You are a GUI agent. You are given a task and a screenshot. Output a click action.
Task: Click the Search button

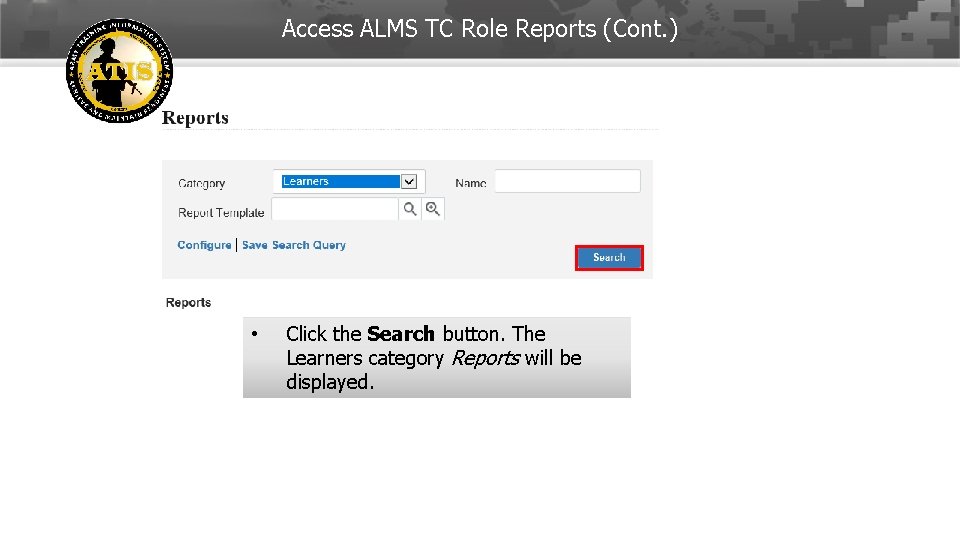tap(609, 258)
